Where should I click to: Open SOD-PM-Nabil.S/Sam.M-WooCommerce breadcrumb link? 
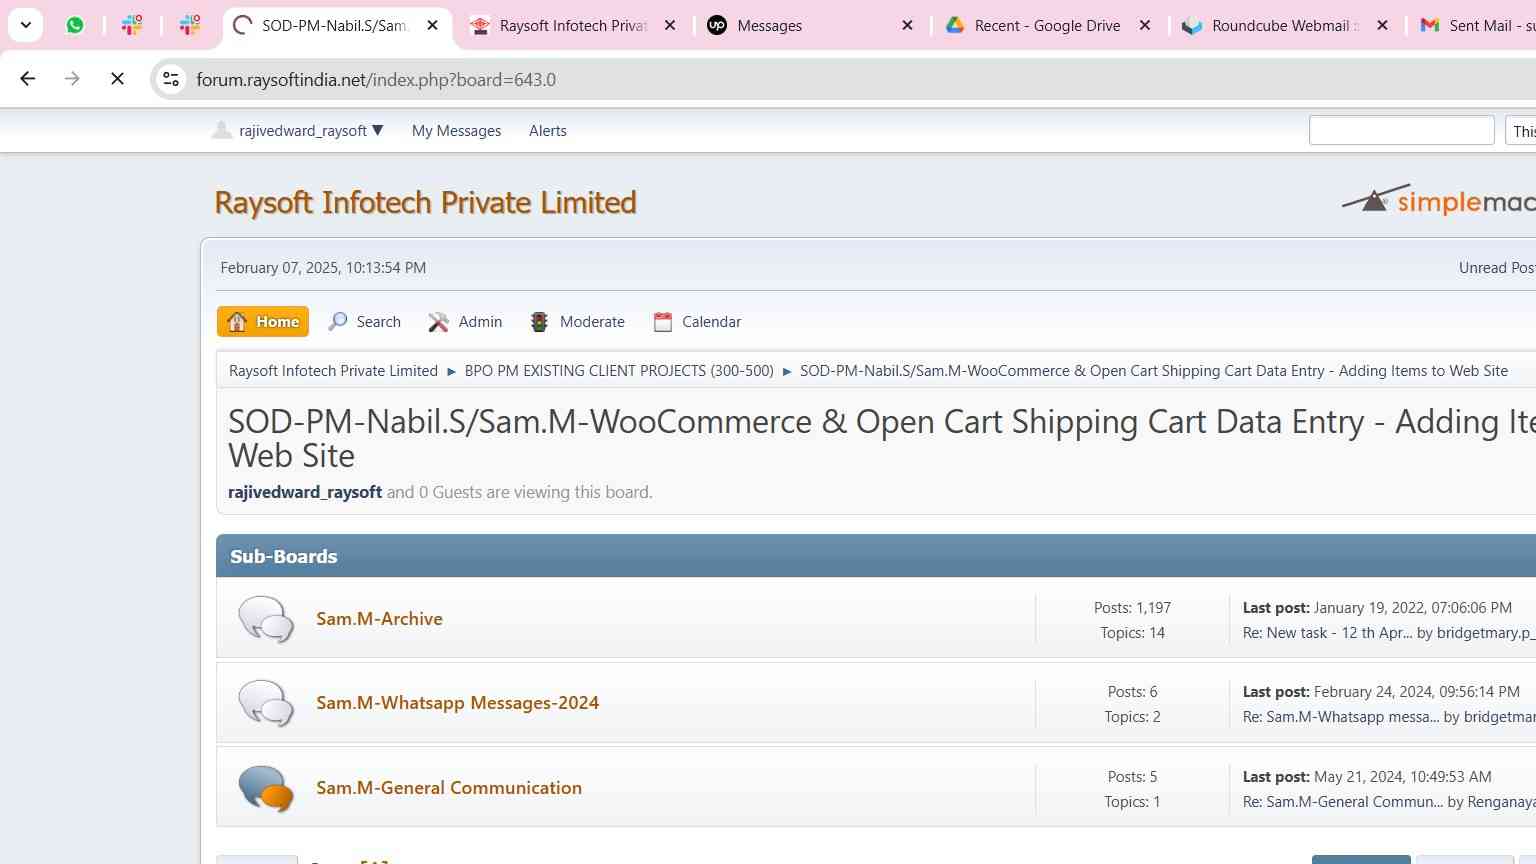pyautogui.click(x=1154, y=371)
